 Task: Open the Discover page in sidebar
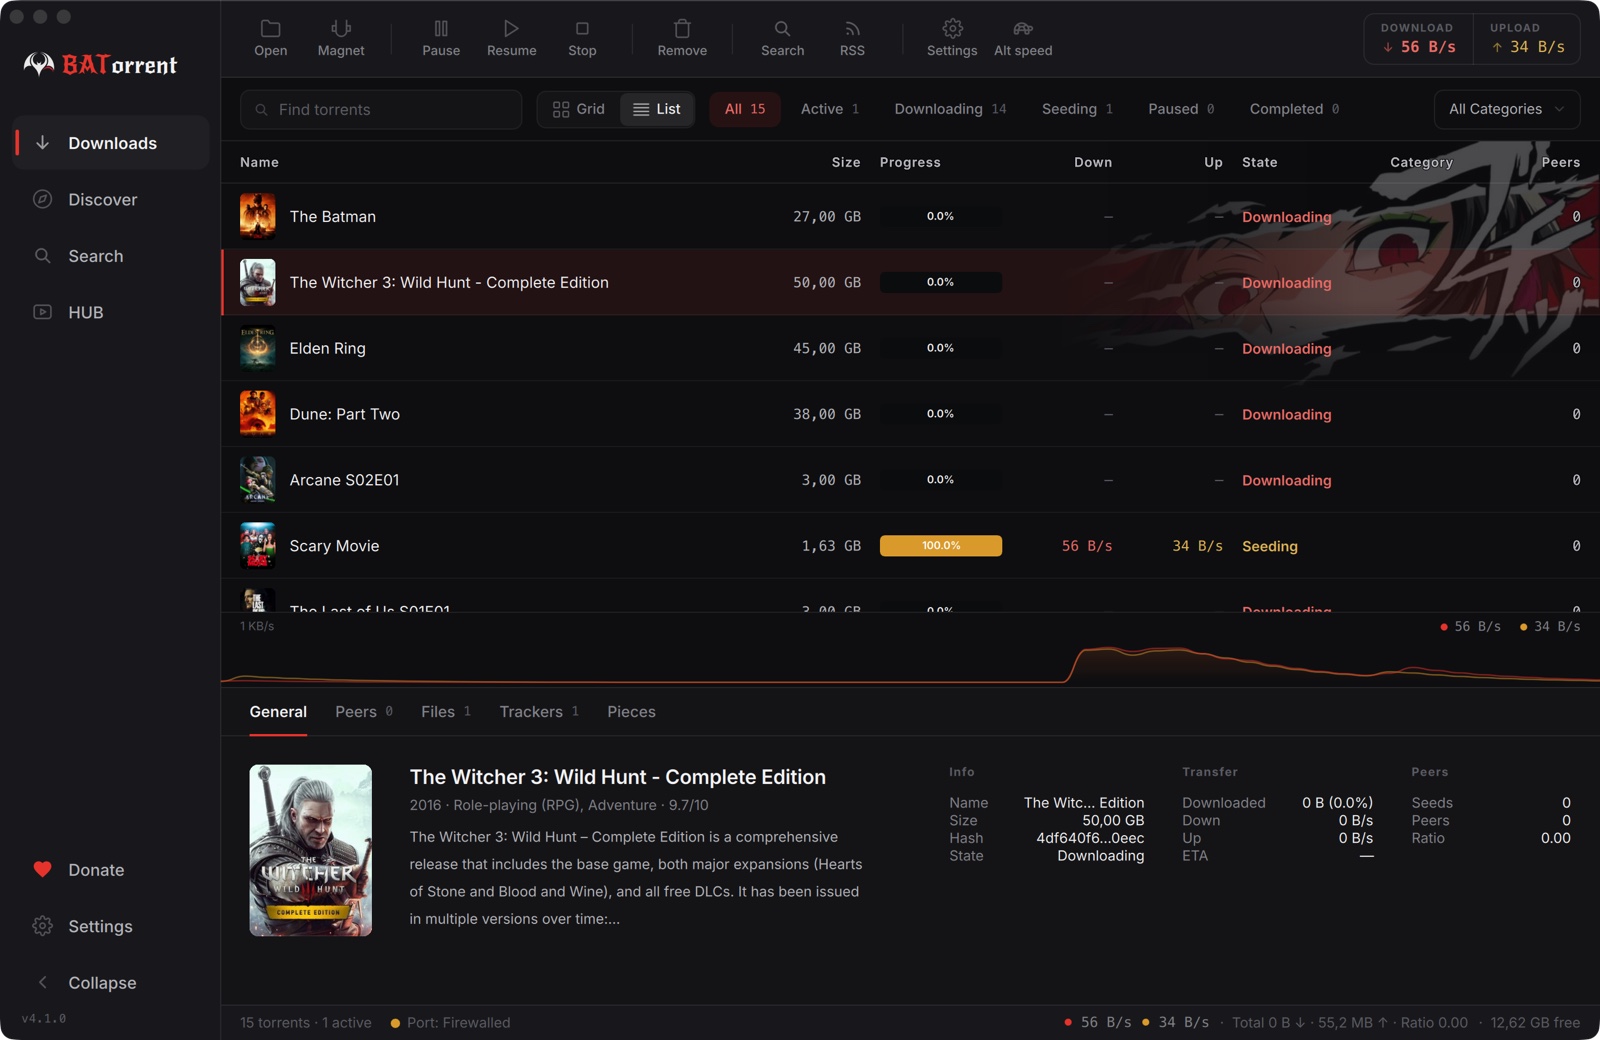[x=111, y=200]
